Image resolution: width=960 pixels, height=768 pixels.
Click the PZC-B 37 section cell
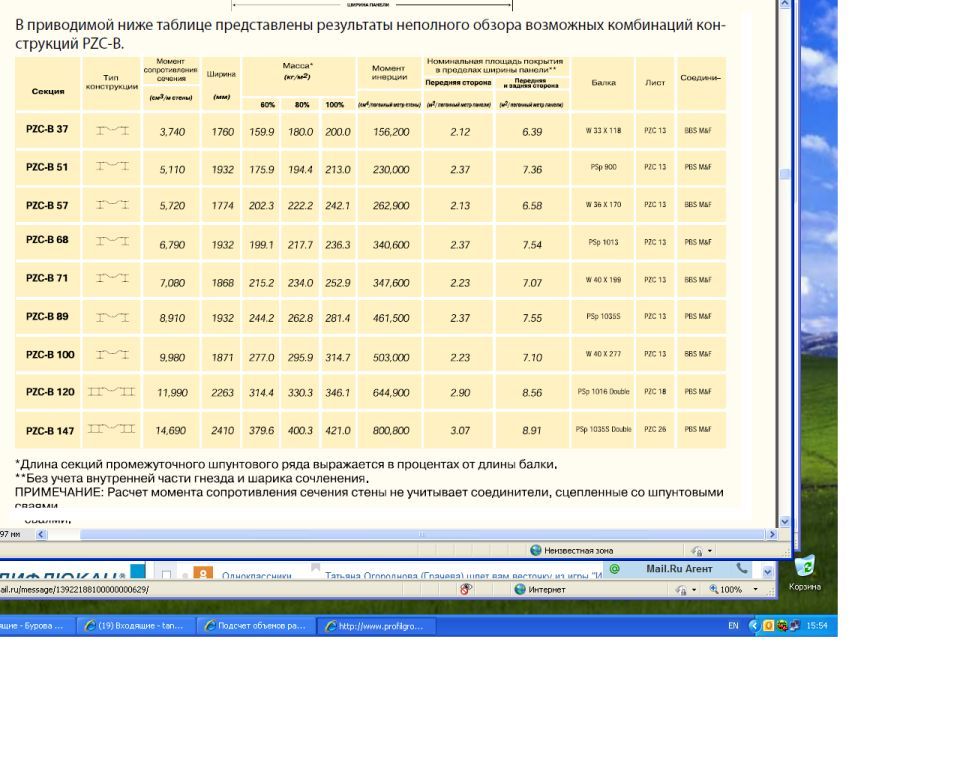pyautogui.click(x=47, y=129)
